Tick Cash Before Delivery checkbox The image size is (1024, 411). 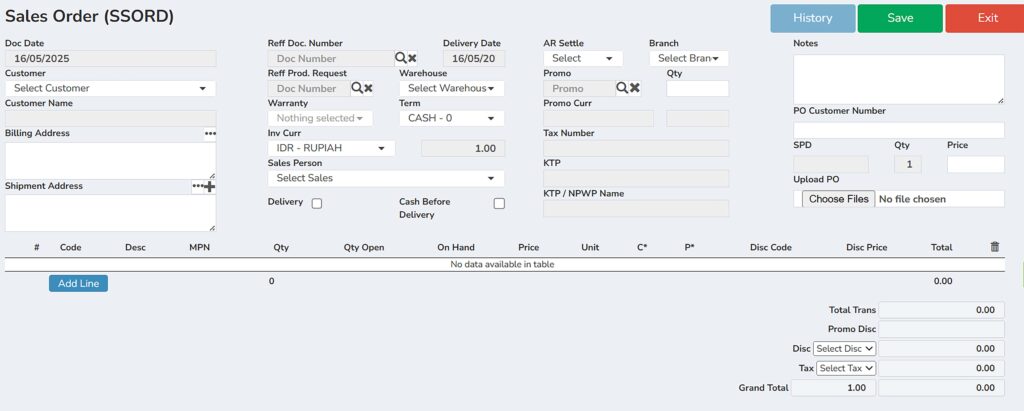499,203
